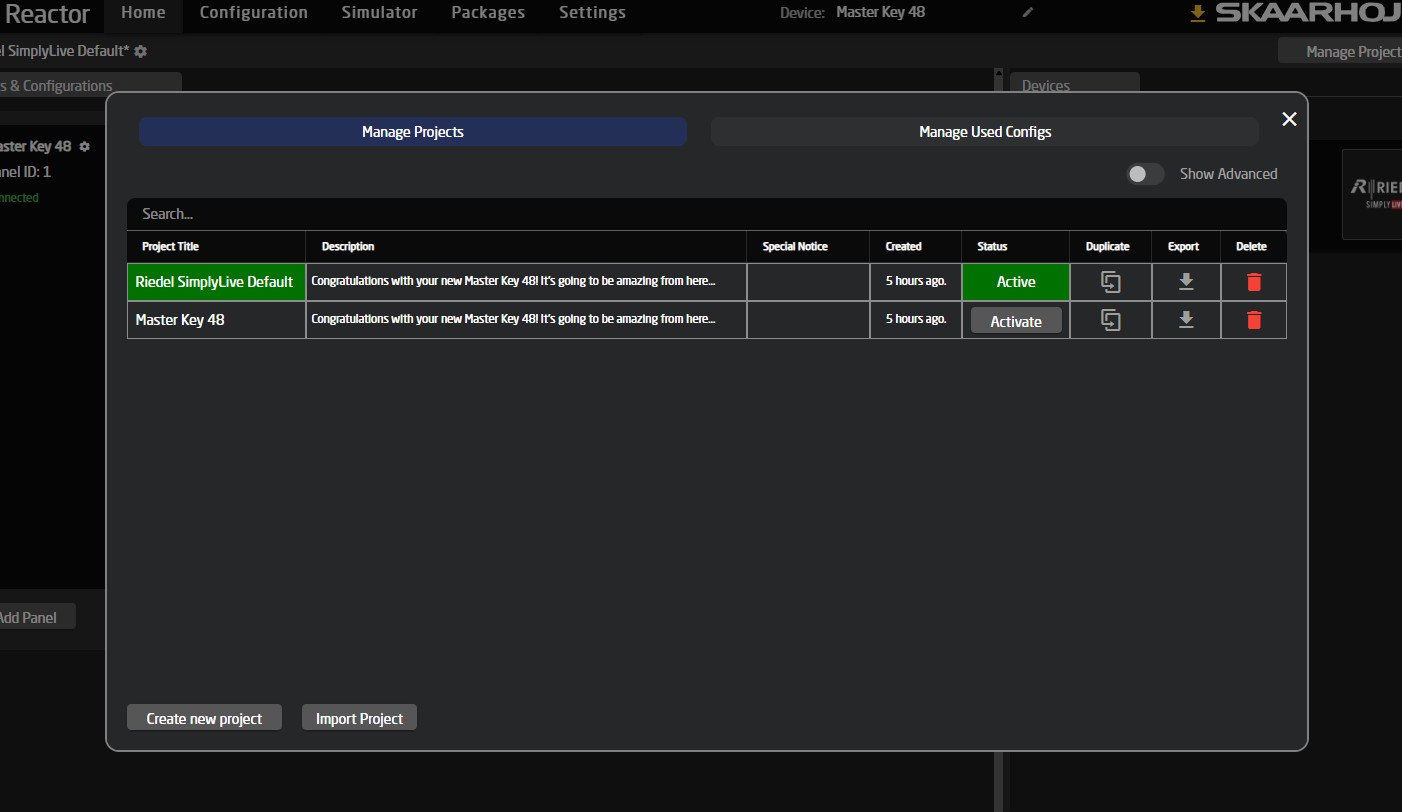
Task: Export the Master Key 48 project
Action: [x=1186, y=320]
